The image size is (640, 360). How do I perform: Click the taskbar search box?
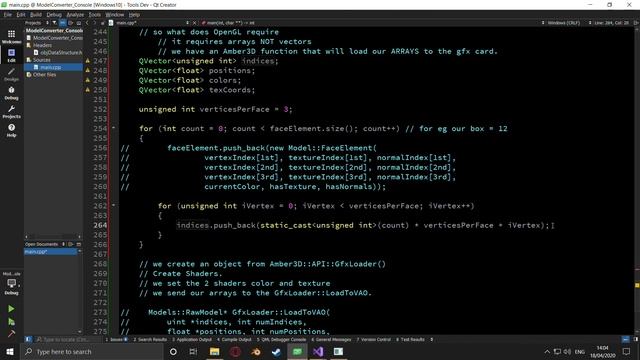click(x=92, y=352)
